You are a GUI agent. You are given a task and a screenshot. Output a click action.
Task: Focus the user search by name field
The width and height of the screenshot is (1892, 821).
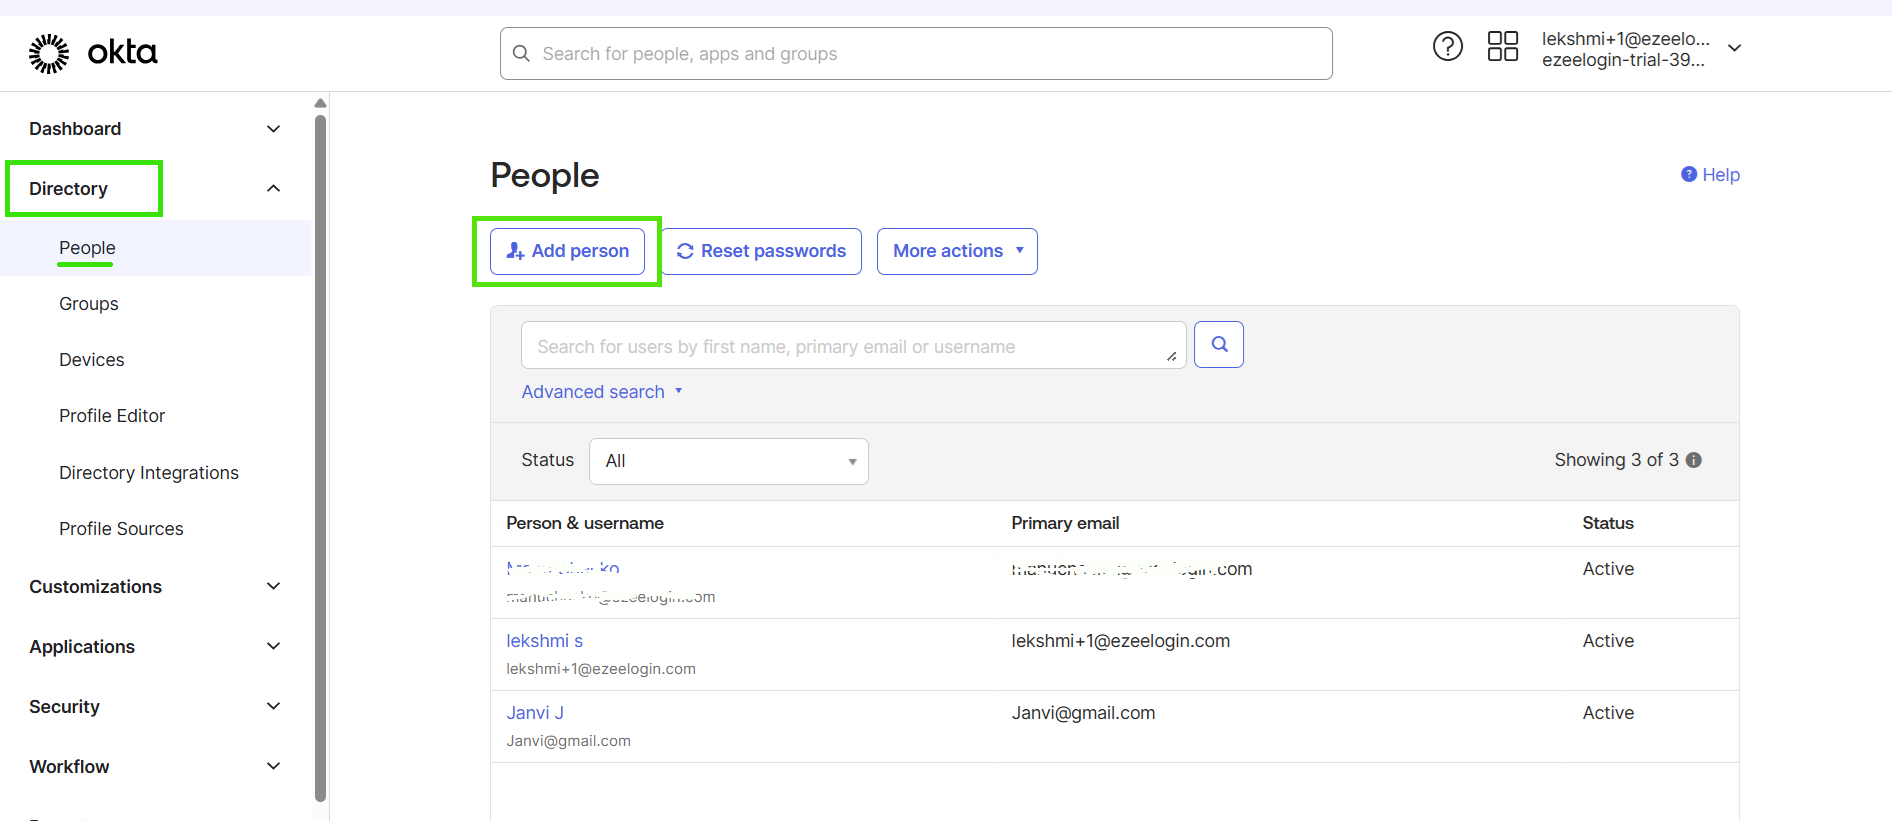coord(853,345)
